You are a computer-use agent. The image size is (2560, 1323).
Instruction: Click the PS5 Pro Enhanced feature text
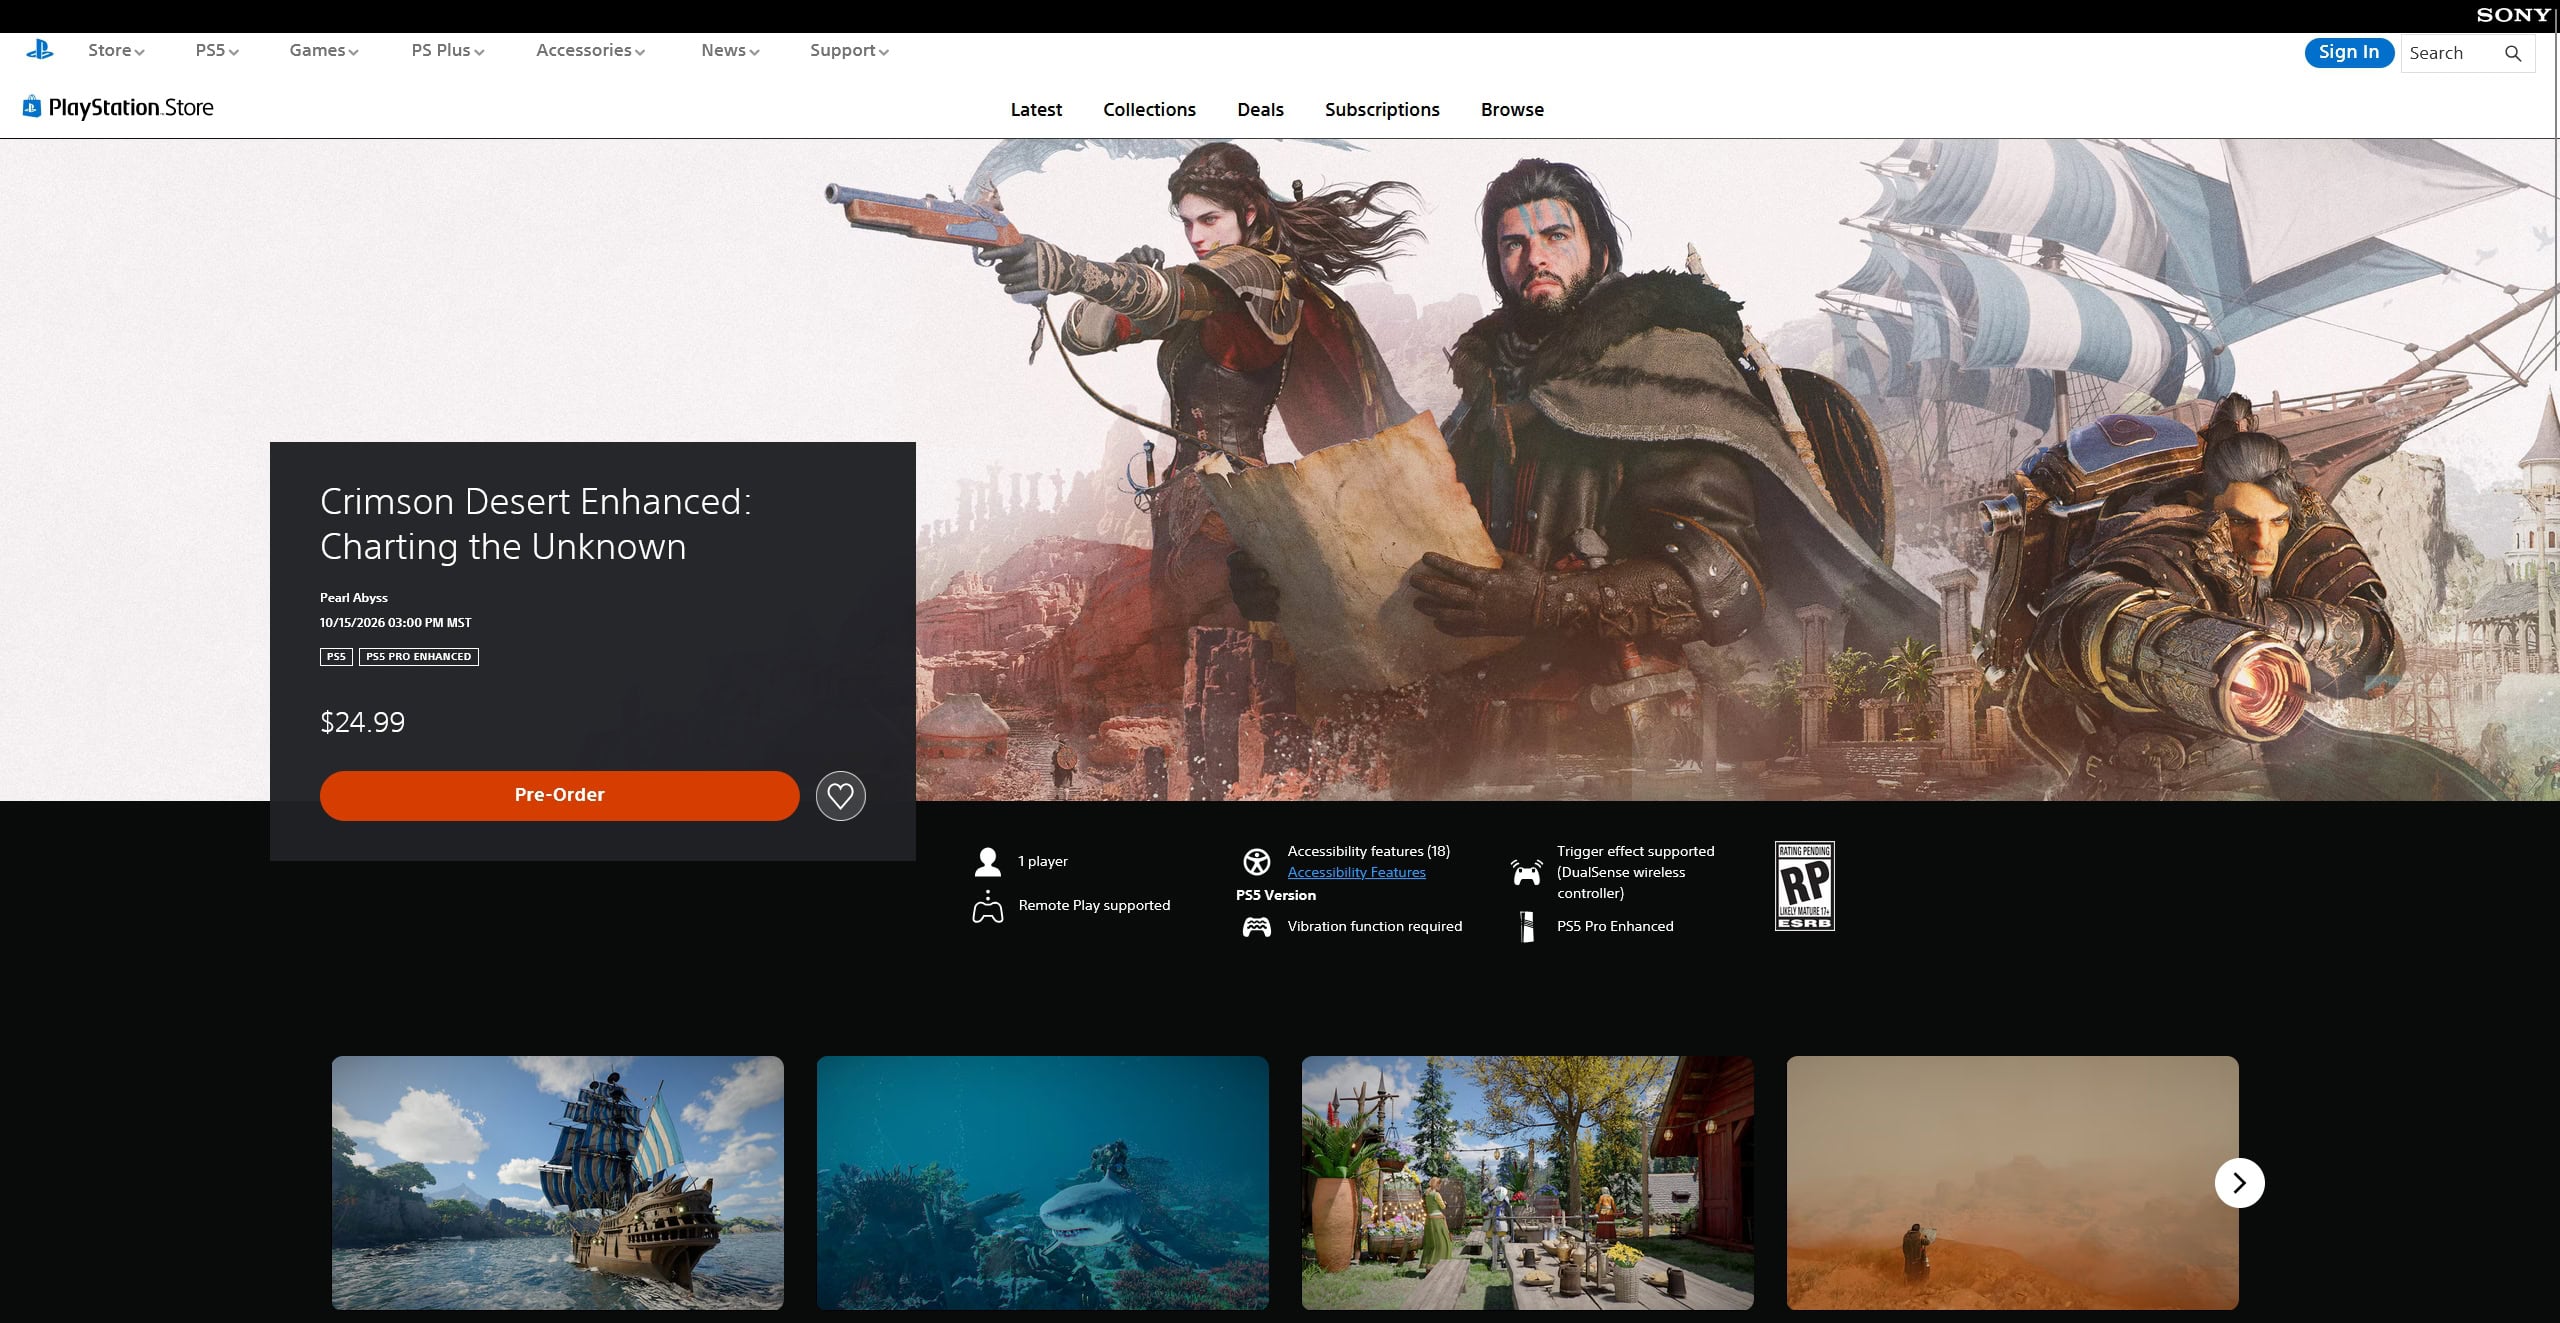[x=1615, y=927]
